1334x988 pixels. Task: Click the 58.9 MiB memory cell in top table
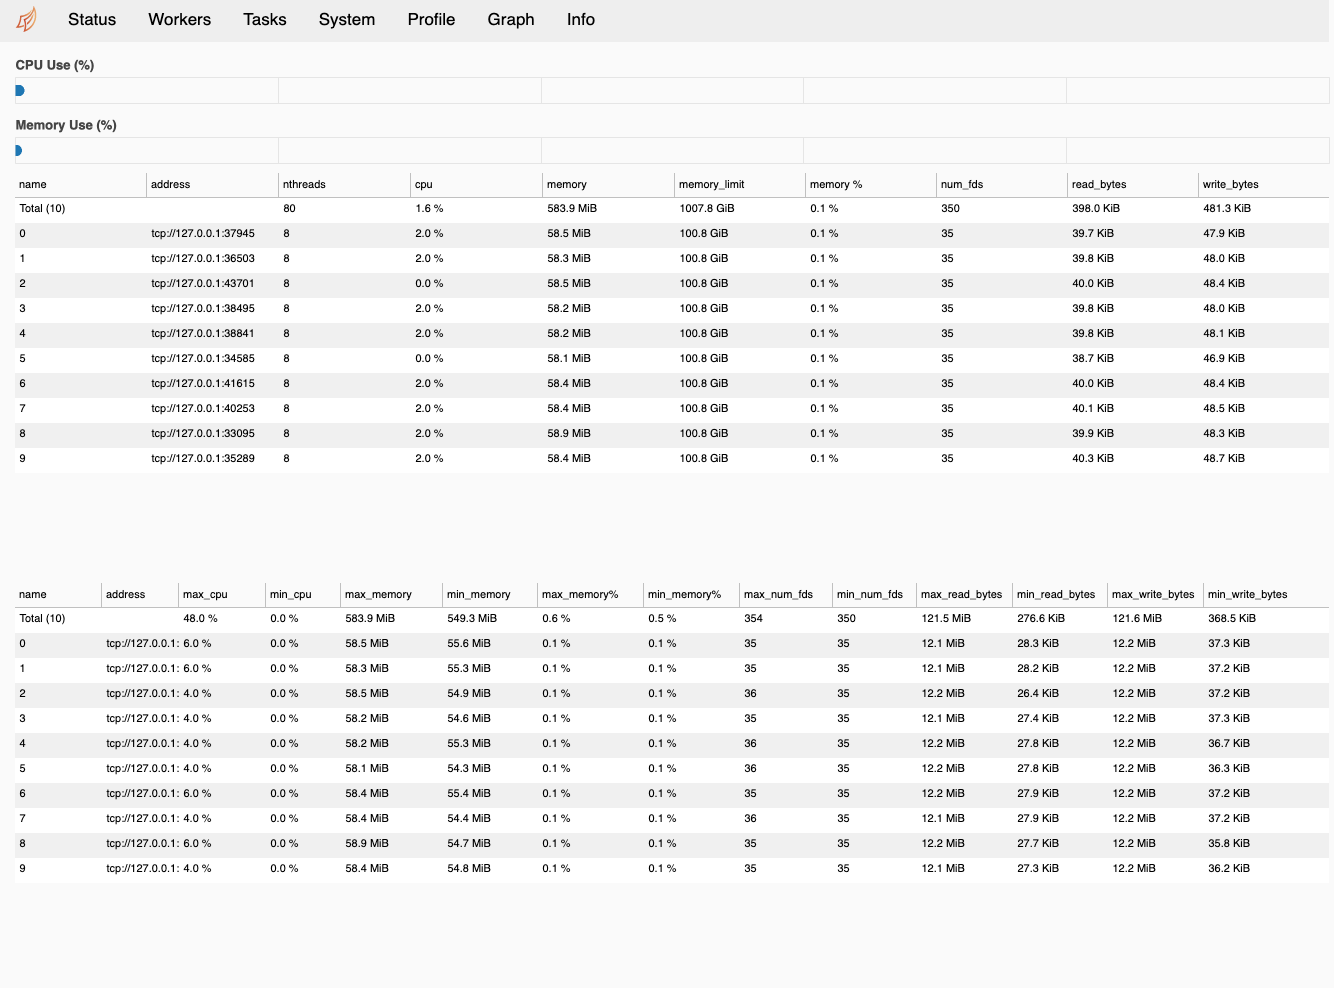569,433
